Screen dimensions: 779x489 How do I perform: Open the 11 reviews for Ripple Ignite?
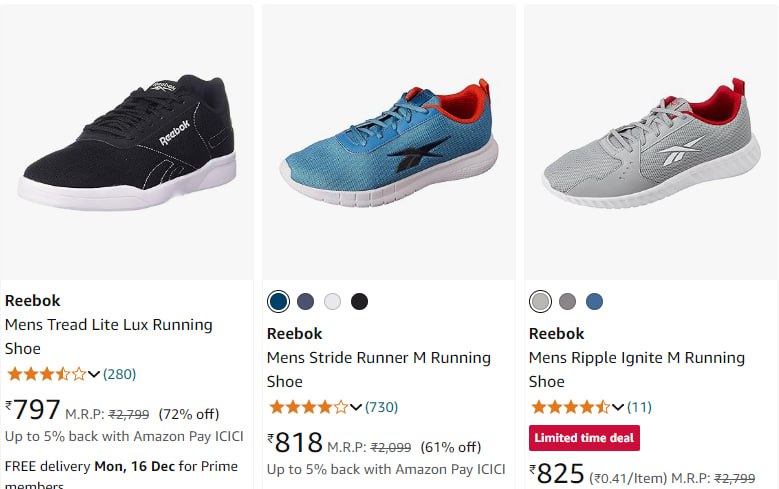pos(640,407)
